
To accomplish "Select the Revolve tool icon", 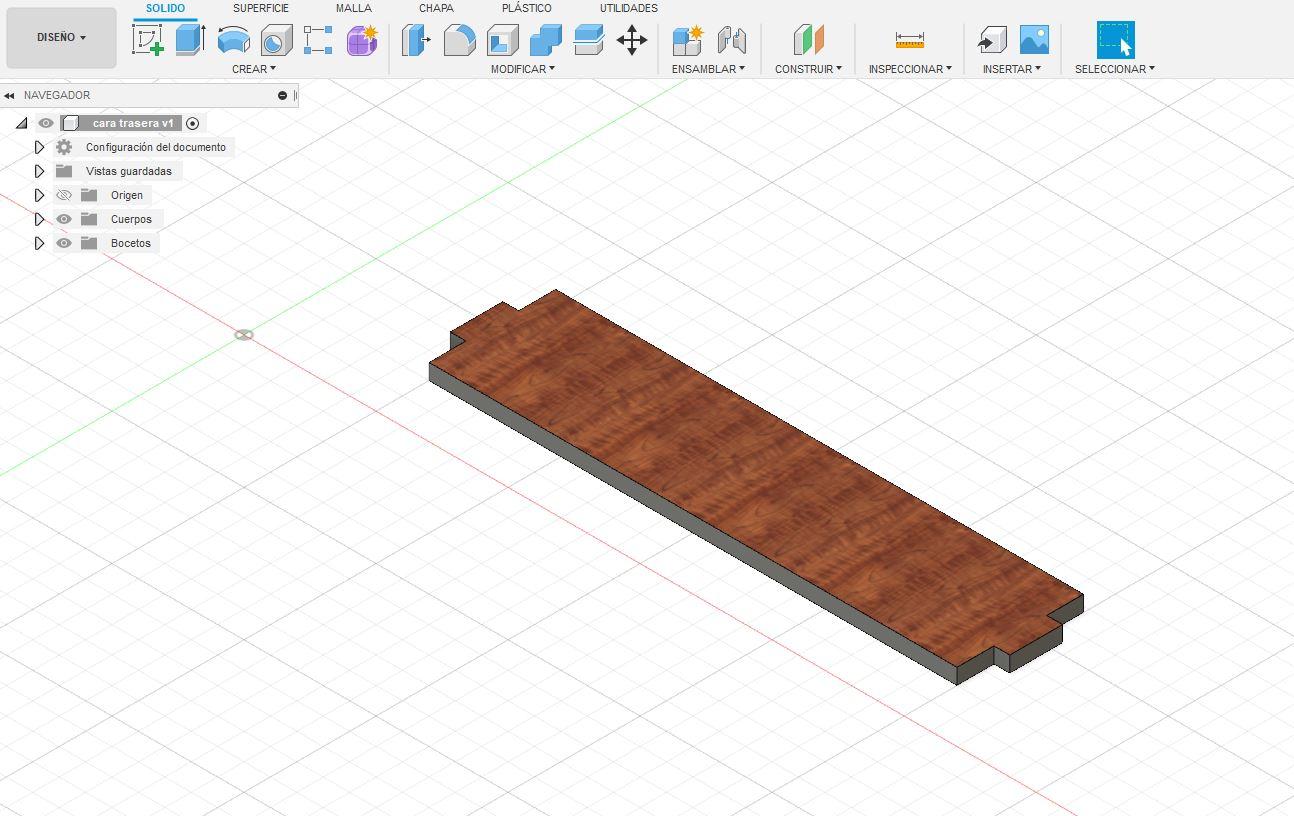I will click(x=233, y=40).
